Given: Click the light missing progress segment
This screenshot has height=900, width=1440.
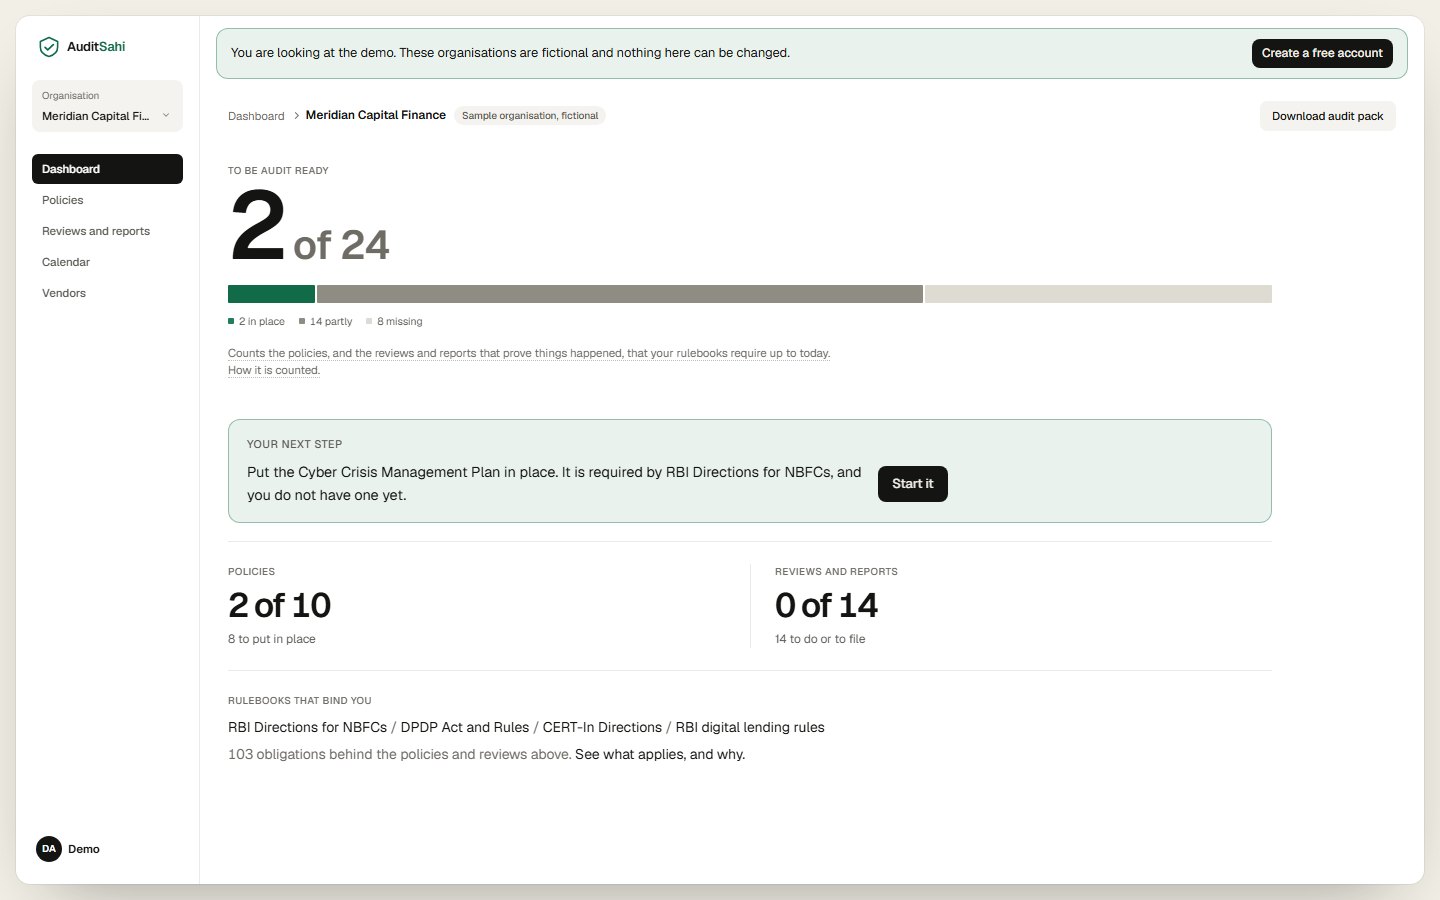Looking at the screenshot, I should point(1098,294).
